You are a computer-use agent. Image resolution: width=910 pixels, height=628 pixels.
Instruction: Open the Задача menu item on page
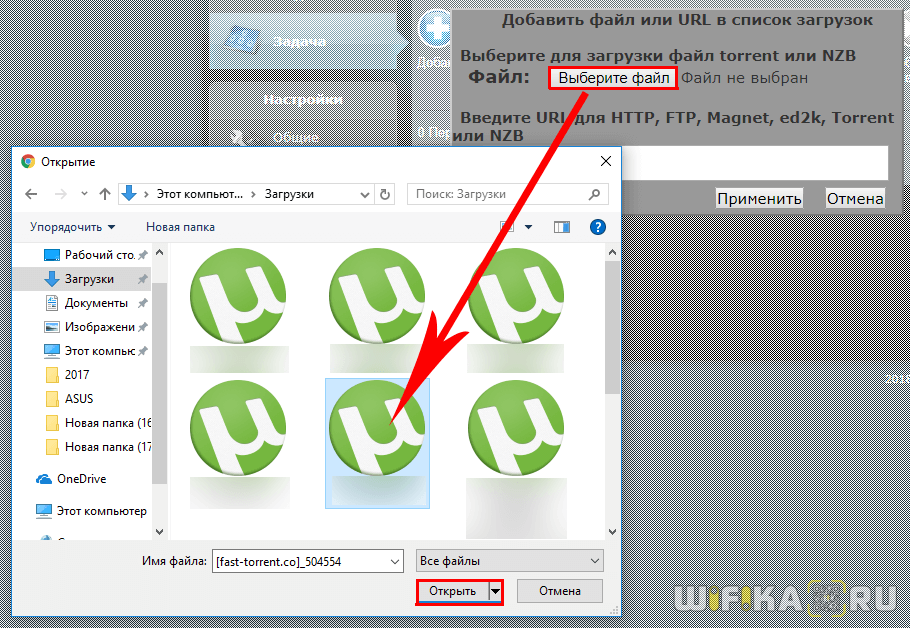304,41
